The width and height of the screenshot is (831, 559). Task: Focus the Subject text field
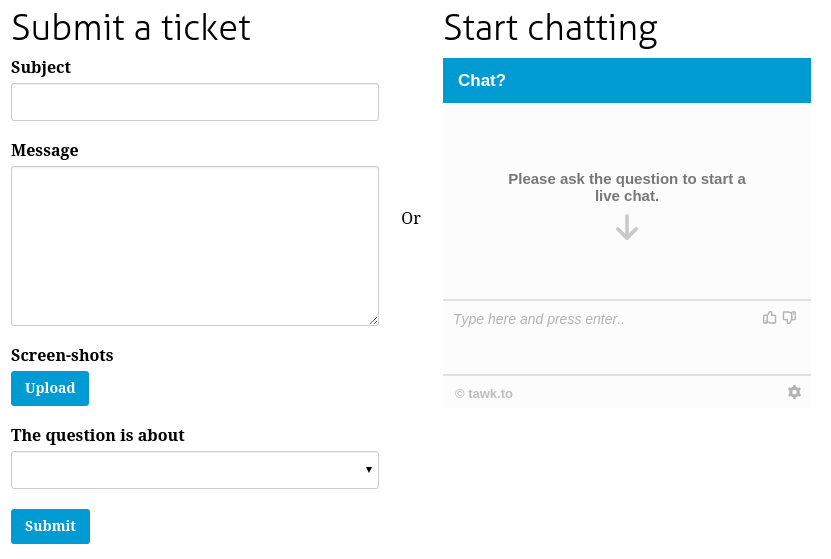[195, 102]
